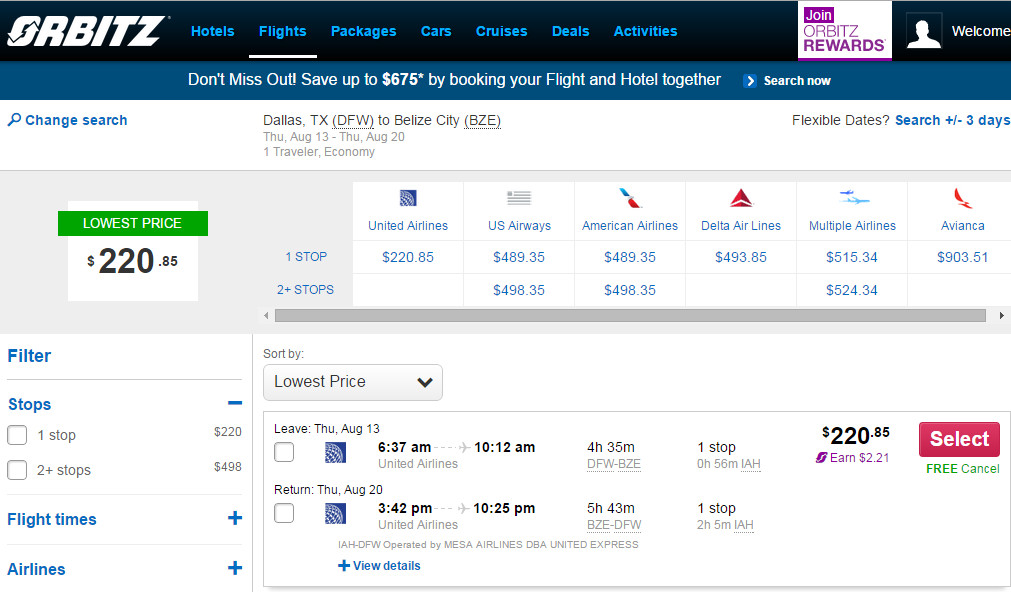1011x592 pixels.
Task: Select the US Airways 2+ stops $498.35 price
Action: (x=519, y=290)
